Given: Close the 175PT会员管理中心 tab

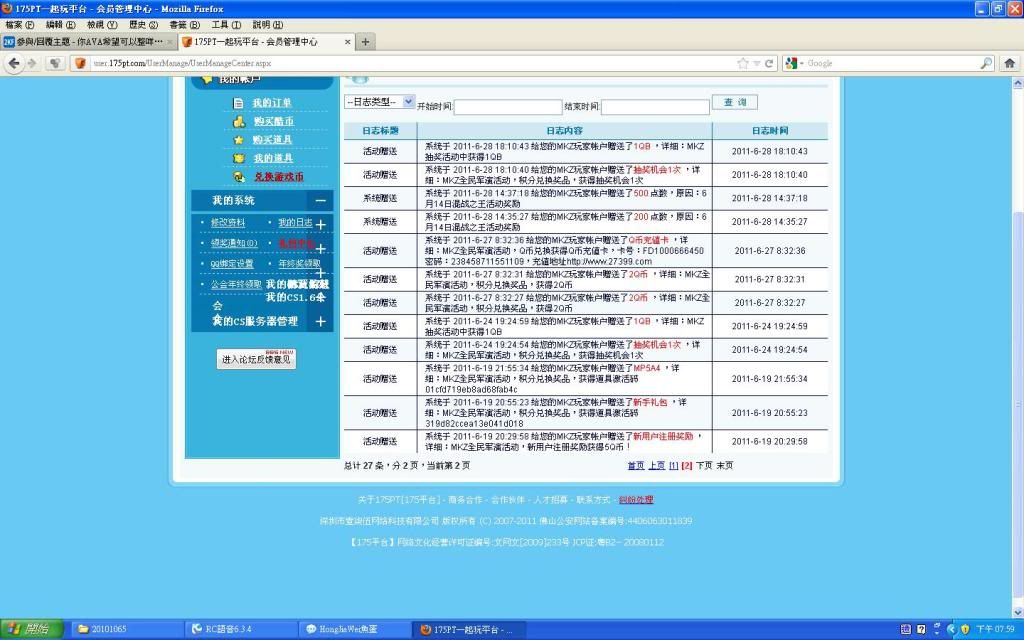Looking at the screenshot, I should [347, 42].
